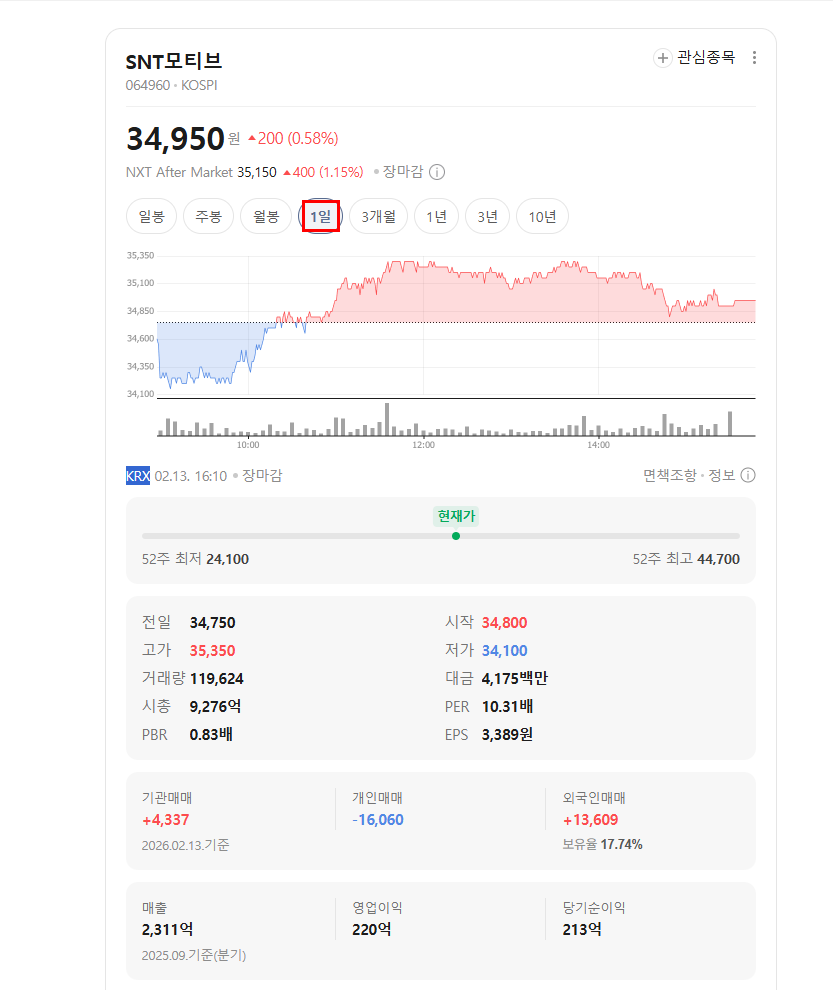Click the KRX exchange badge

pyautogui.click(x=138, y=475)
